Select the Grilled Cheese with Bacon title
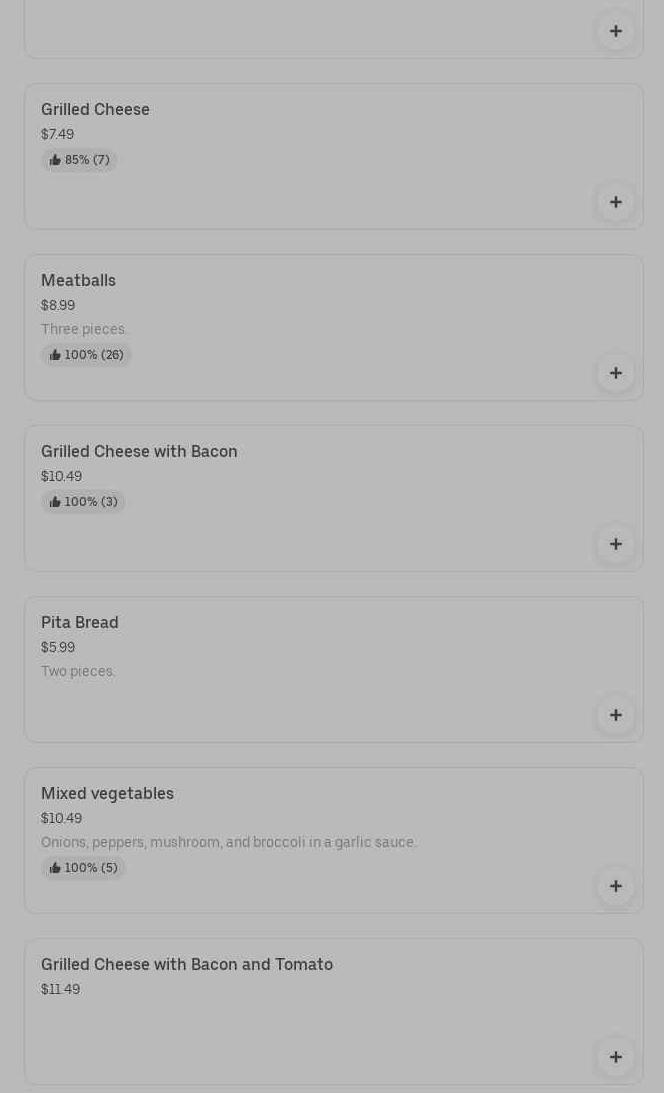This screenshot has width=664, height=1093. [139, 452]
